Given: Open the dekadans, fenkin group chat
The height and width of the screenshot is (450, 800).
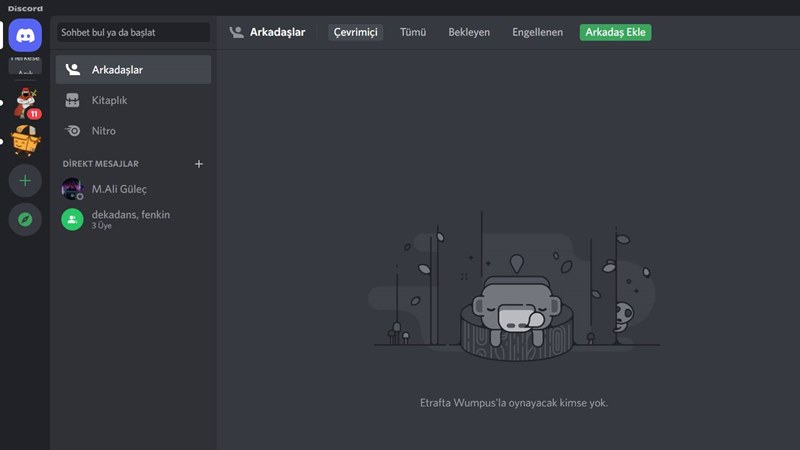Looking at the screenshot, I should pyautogui.click(x=133, y=219).
